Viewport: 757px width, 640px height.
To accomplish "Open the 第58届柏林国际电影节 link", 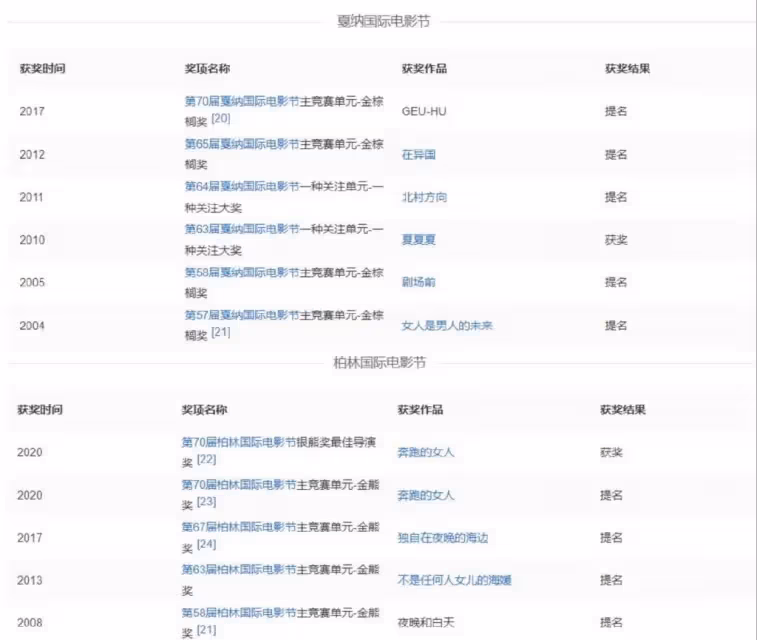I will [238, 612].
